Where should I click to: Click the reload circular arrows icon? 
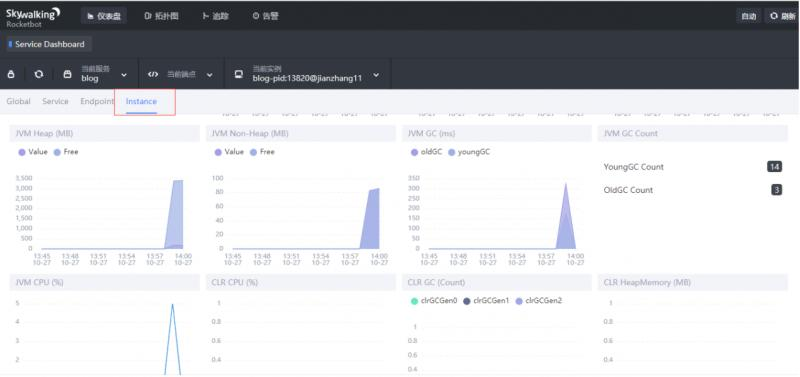pos(39,74)
